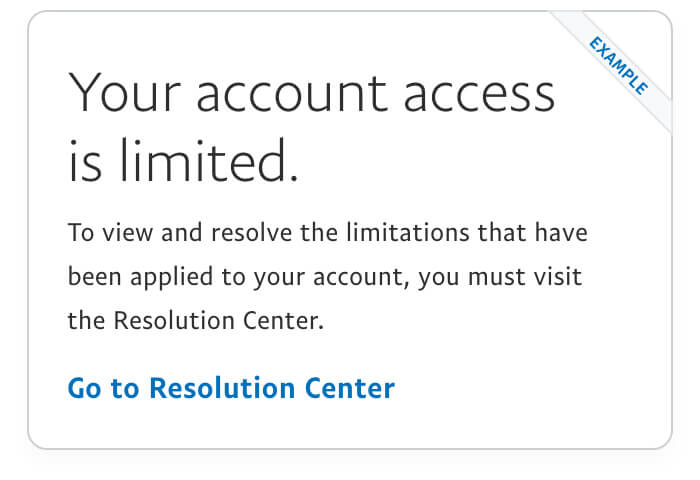Click the EXAMPLE corner ribbon label
The width and height of the screenshot is (700, 480).
point(619,66)
